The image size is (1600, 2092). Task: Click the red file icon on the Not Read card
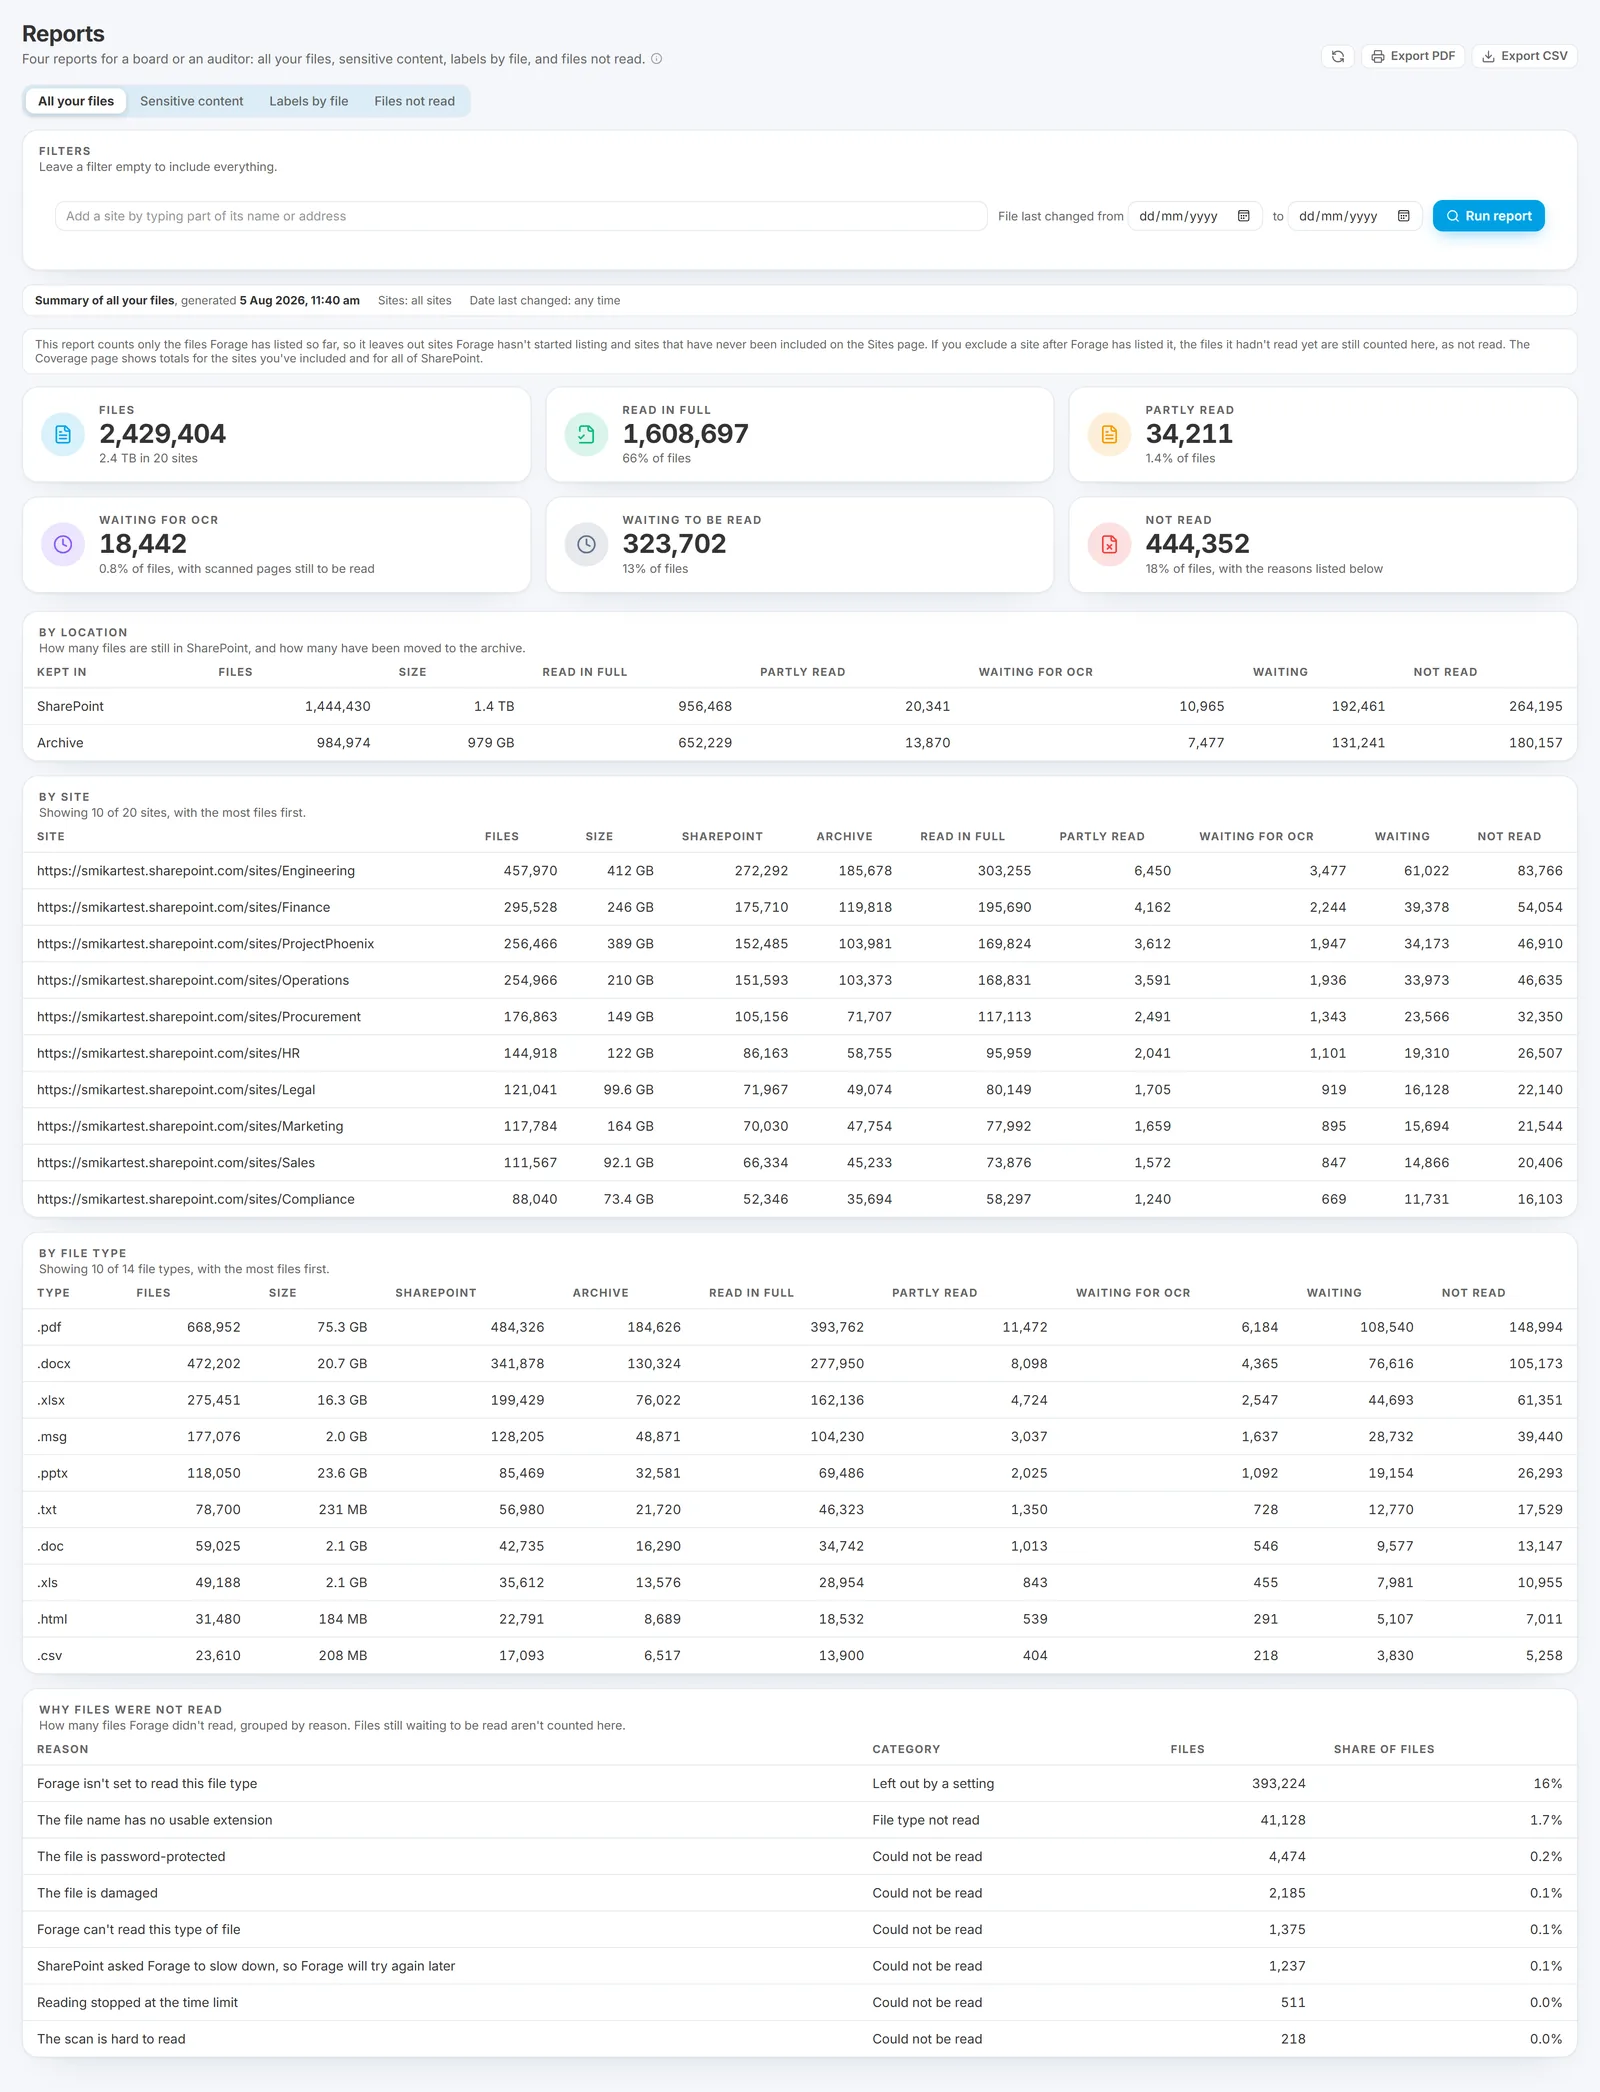point(1109,544)
